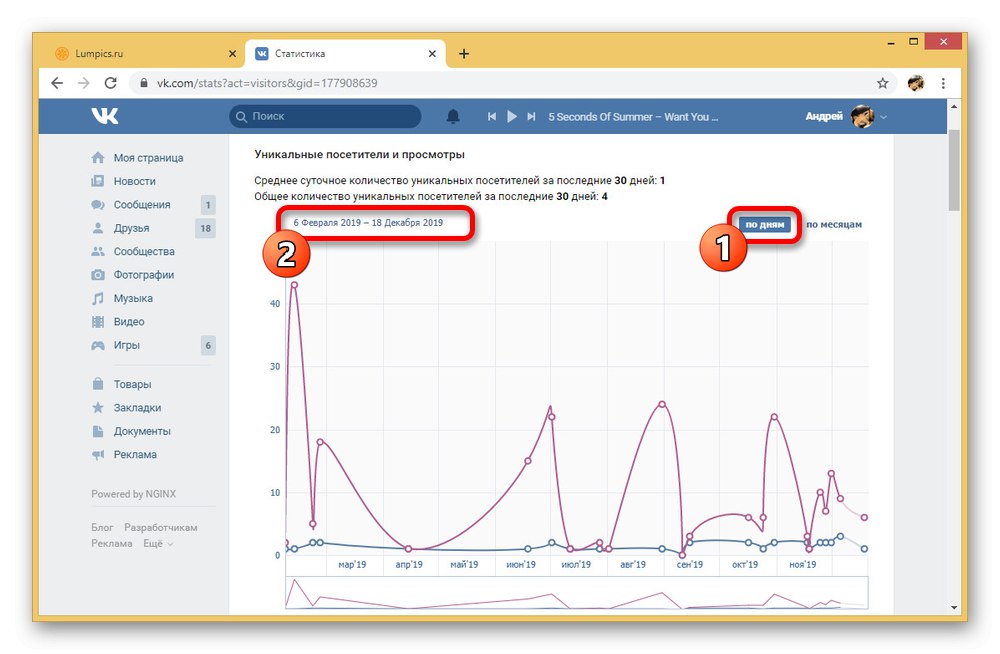Open date range 6 Февраля – 18 Декабря 2019
Image resolution: width=1000 pixels, height=654 pixels.
368,223
